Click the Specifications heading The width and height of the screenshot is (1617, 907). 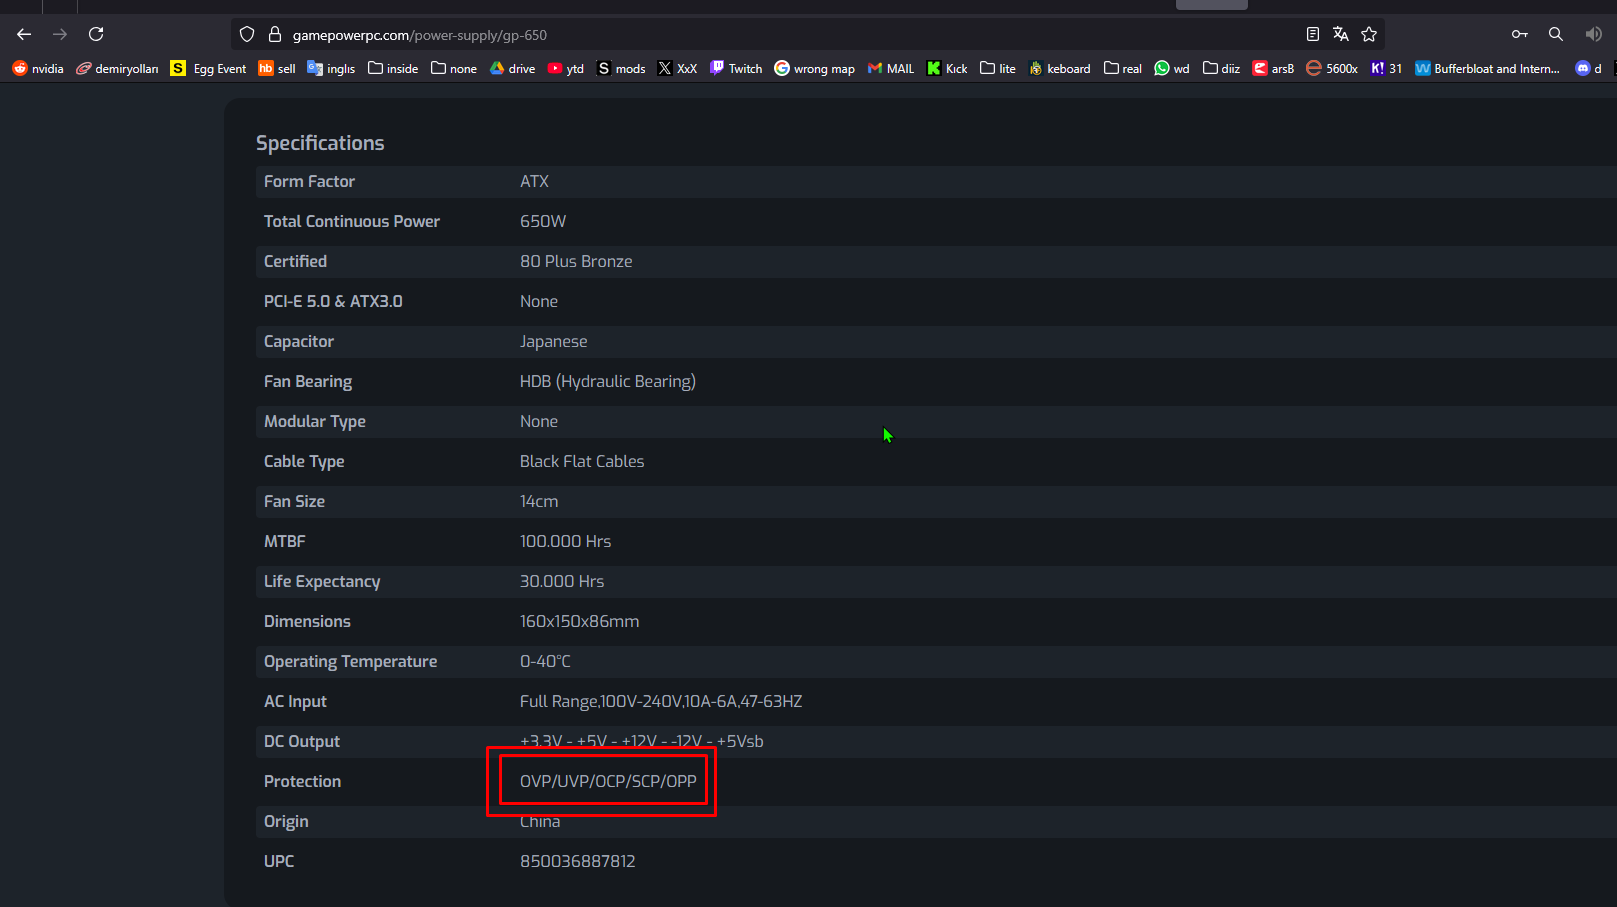320,143
